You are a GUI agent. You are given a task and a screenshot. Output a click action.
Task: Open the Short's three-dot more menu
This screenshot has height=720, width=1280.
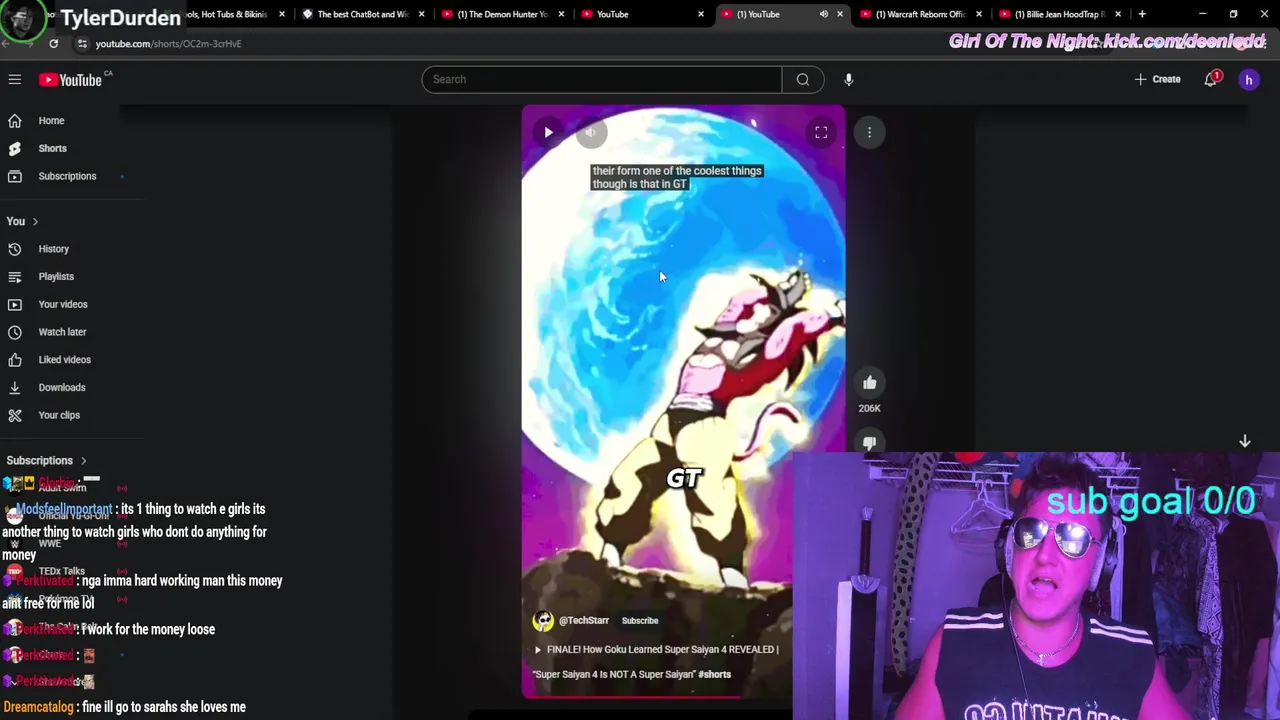coord(869,132)
